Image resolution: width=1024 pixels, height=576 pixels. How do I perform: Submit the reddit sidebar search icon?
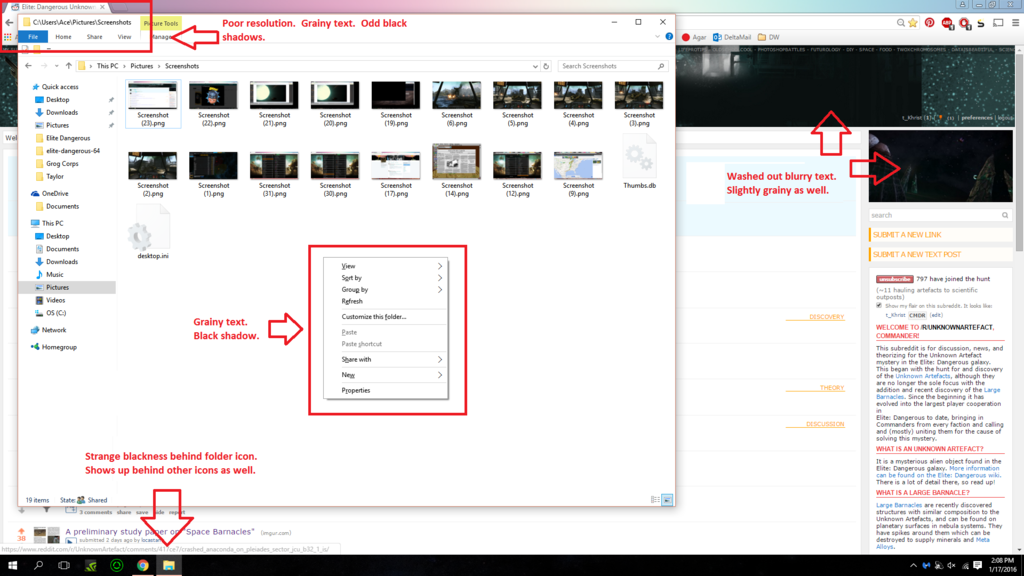[x=1005, y=215]
